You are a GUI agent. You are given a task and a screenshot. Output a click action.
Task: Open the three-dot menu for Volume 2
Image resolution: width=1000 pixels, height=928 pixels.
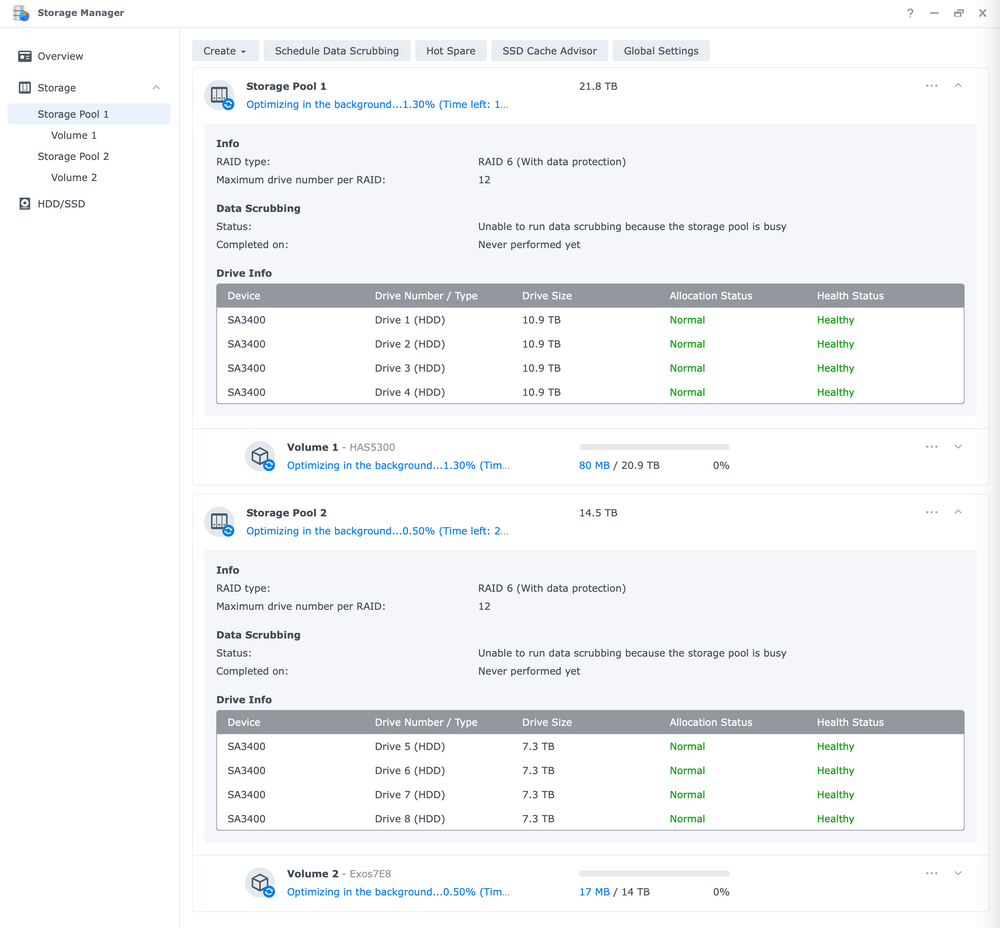coord(932,873)
